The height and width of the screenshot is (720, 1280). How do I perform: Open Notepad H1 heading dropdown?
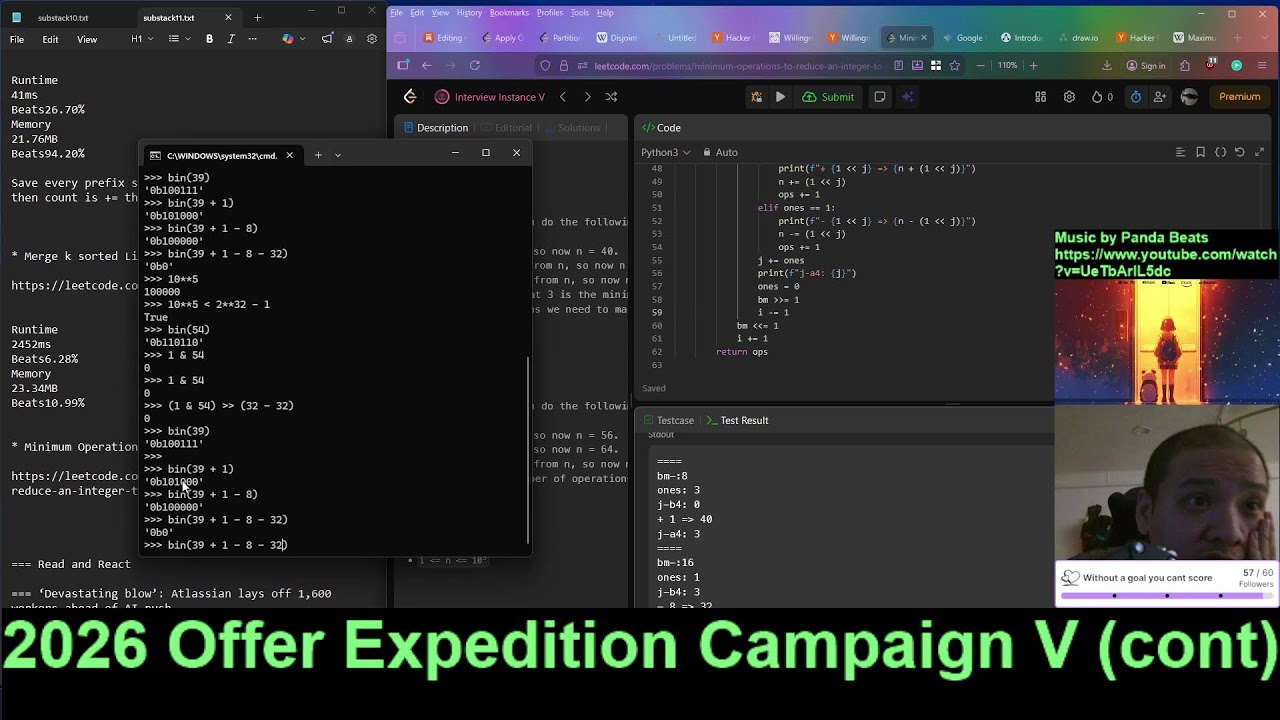(x=142, y=39)
